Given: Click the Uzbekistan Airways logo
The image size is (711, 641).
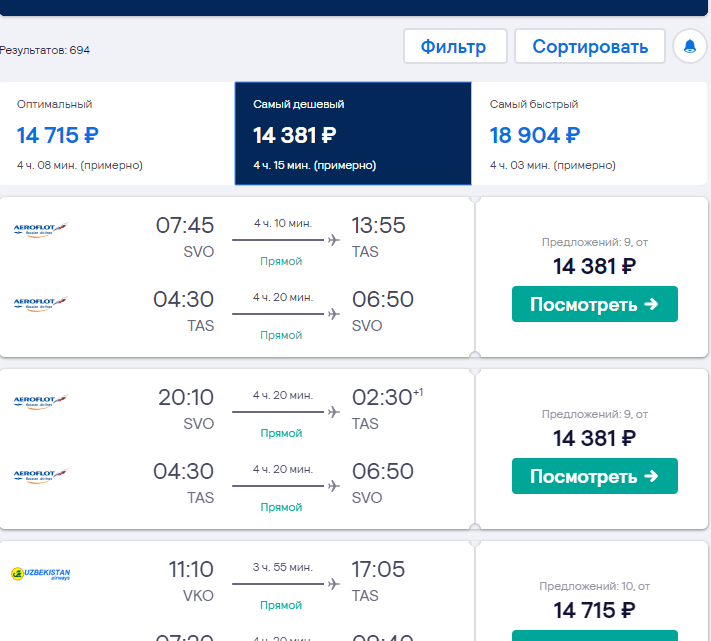Looking at the screenshot, I should tap(41, 574).
